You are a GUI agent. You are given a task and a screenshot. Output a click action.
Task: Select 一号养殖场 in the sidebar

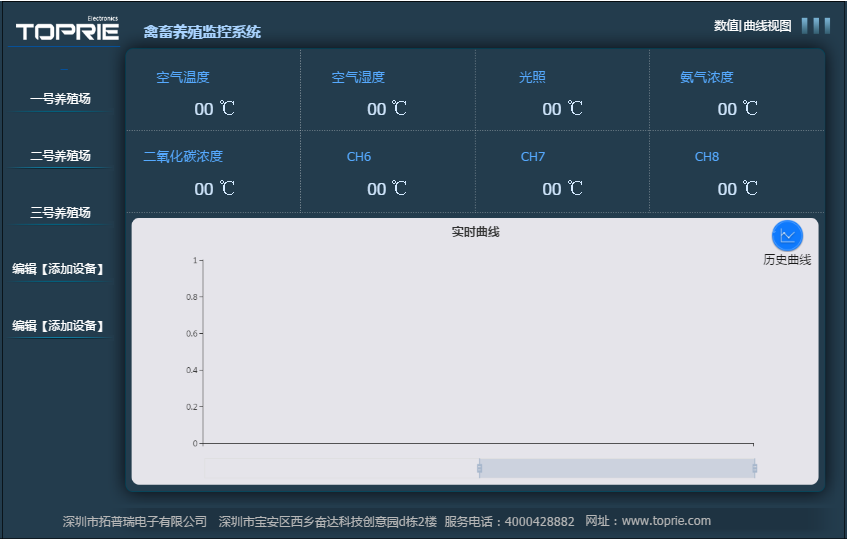tap(60, 99)
